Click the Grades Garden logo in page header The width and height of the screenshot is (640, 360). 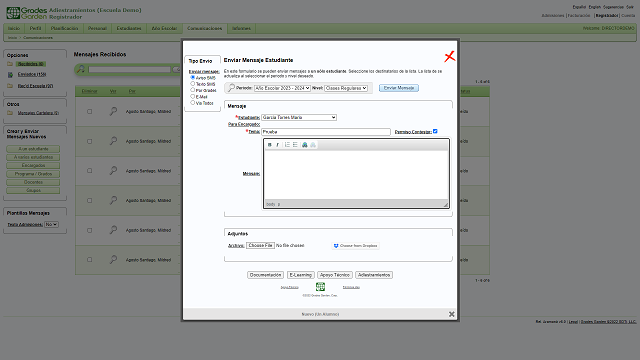pyautogui.click(x=27, y=13)
